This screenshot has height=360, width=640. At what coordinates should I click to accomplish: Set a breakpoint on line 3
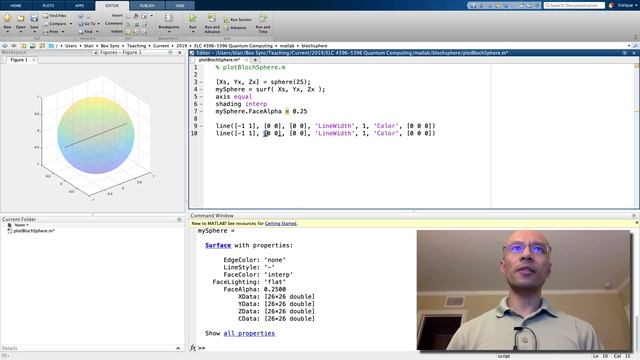pos(201,82)
